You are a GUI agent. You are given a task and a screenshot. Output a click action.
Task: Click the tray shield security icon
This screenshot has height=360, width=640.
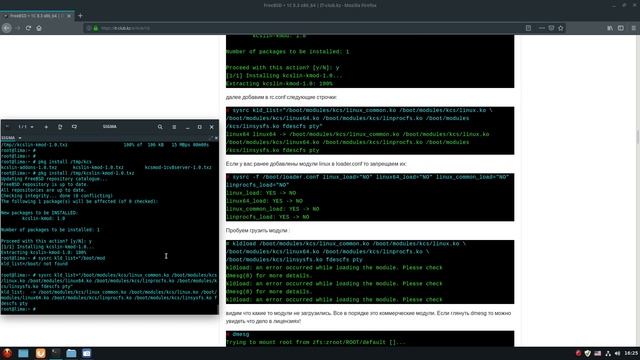click(x=587, y=353)
